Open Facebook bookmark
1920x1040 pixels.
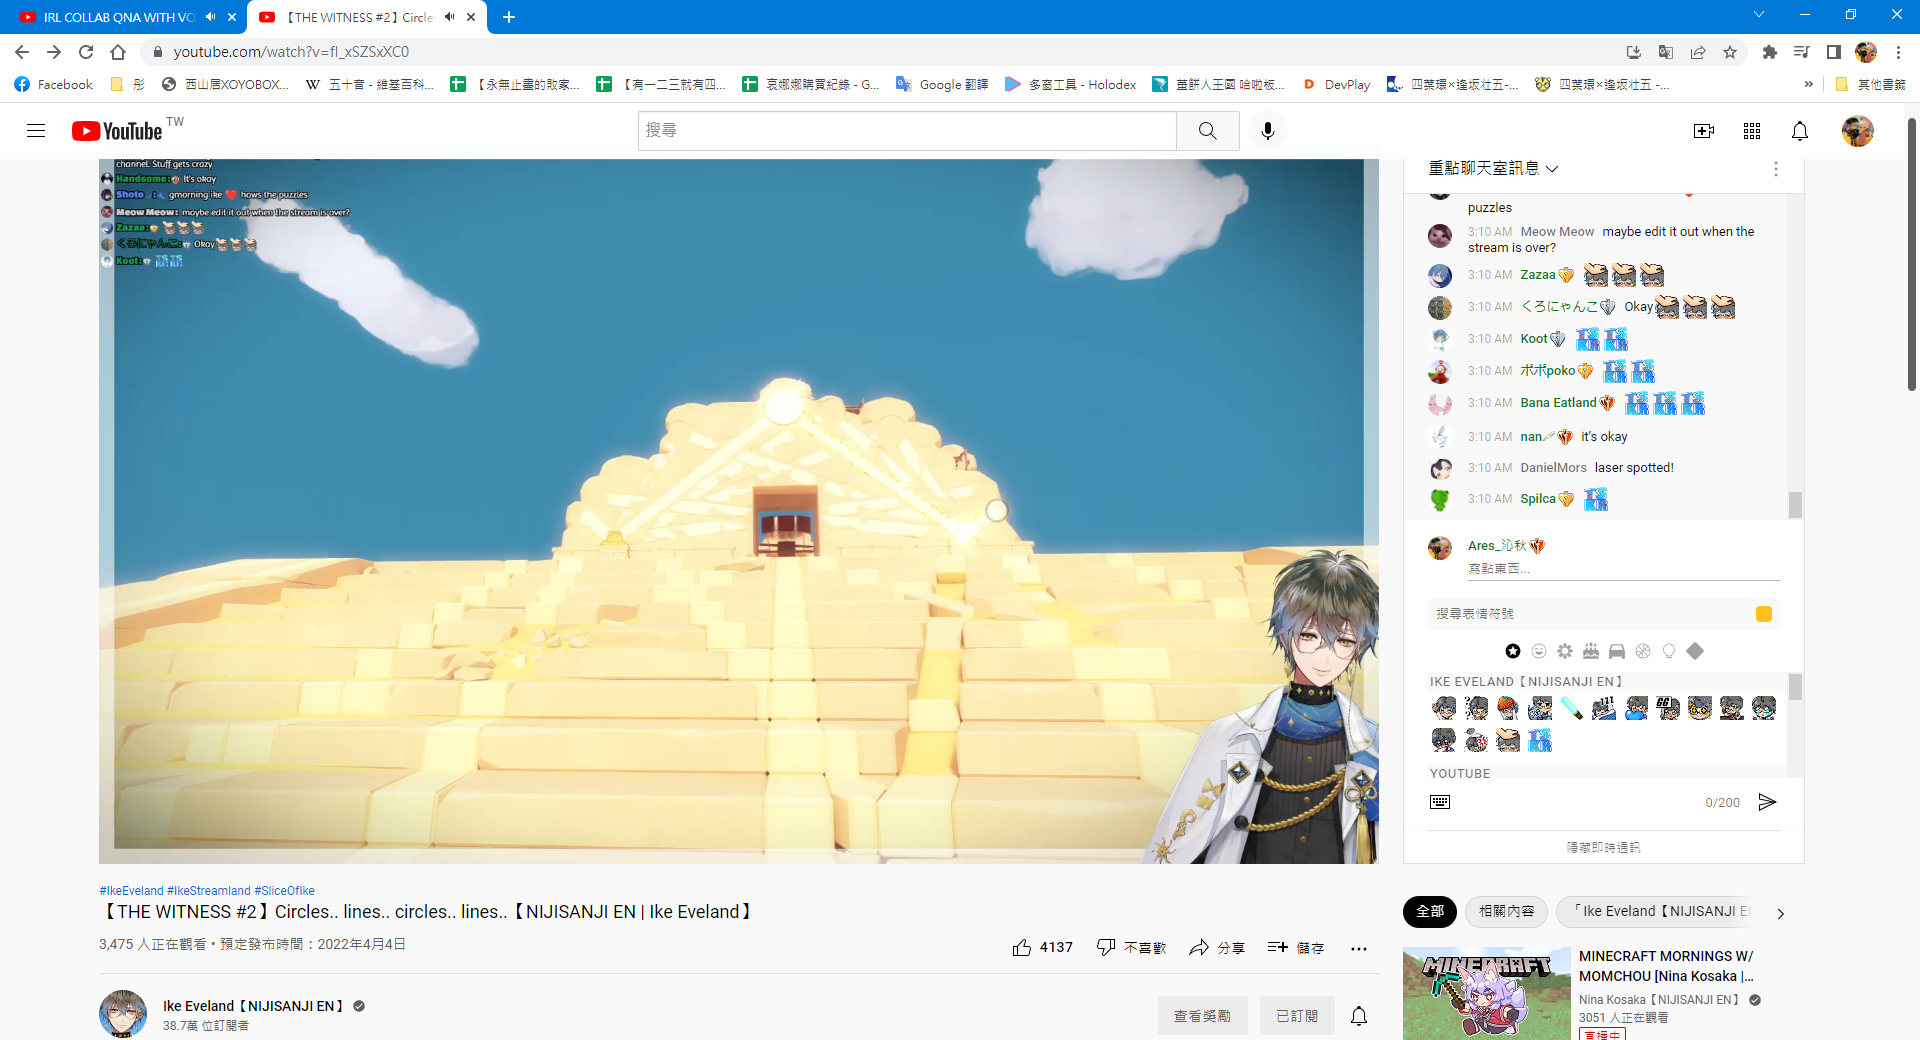click(54, 85)
